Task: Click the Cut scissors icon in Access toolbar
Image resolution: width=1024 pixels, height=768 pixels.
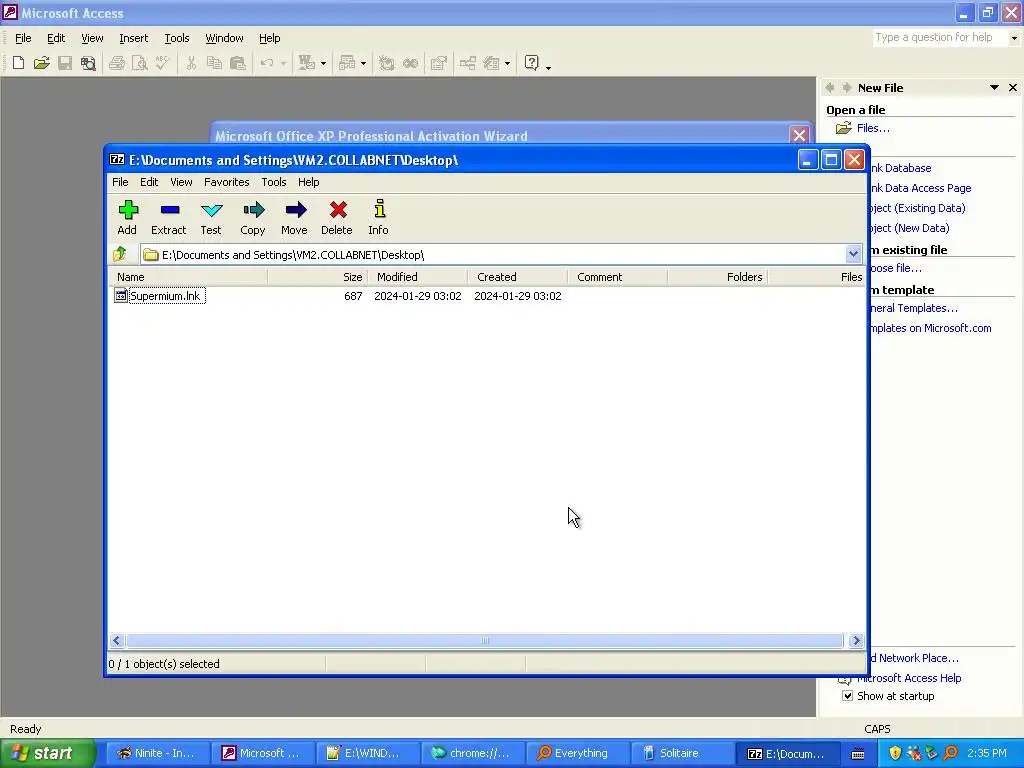Action: coord(191,63)
